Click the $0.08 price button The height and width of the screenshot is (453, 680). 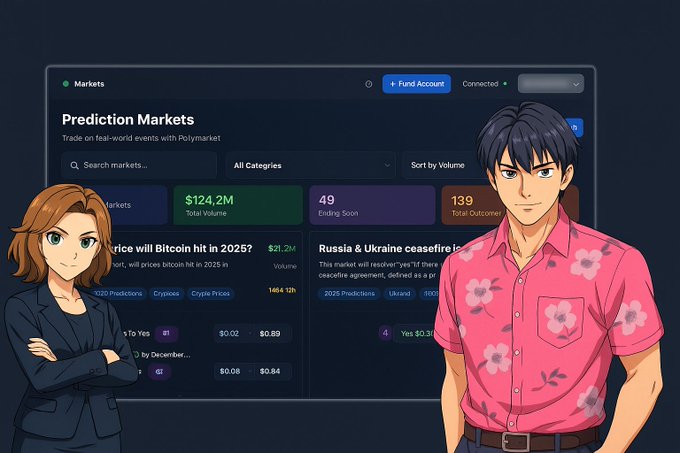(x=229, y=371)
